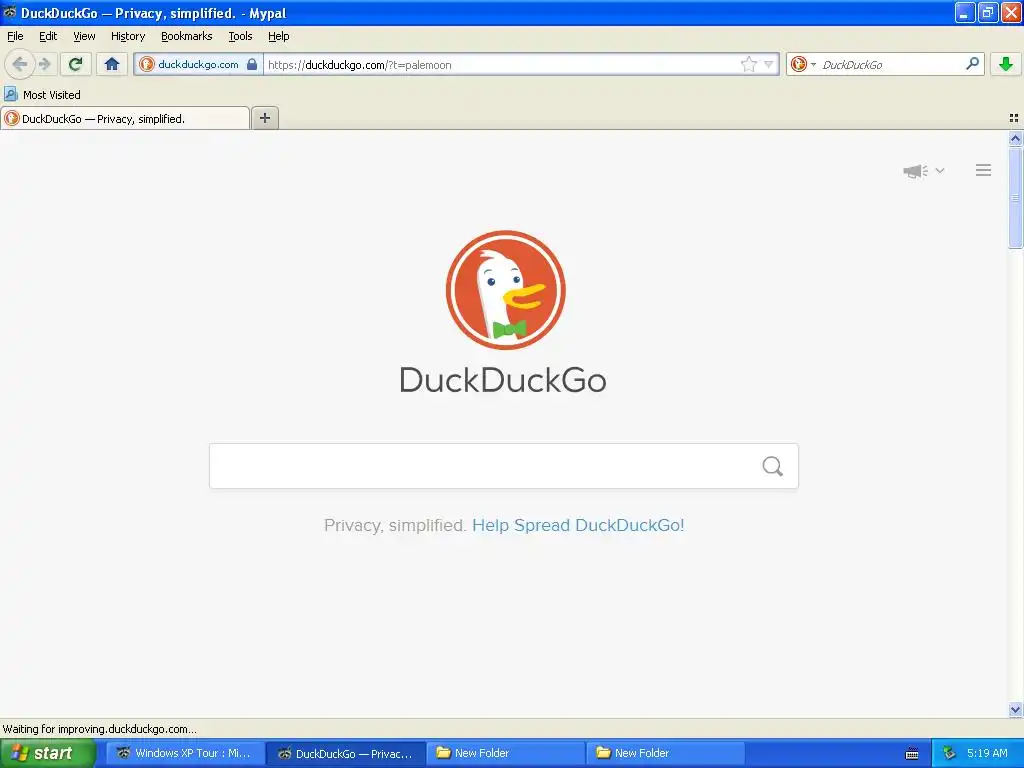Viewport: 1024px width, 768px height.
Task: Open the View menu
Action: [84, 36]
